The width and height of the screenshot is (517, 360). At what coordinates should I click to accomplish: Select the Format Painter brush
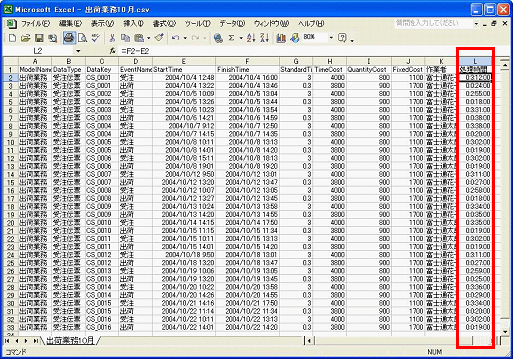tap(159, 38)
